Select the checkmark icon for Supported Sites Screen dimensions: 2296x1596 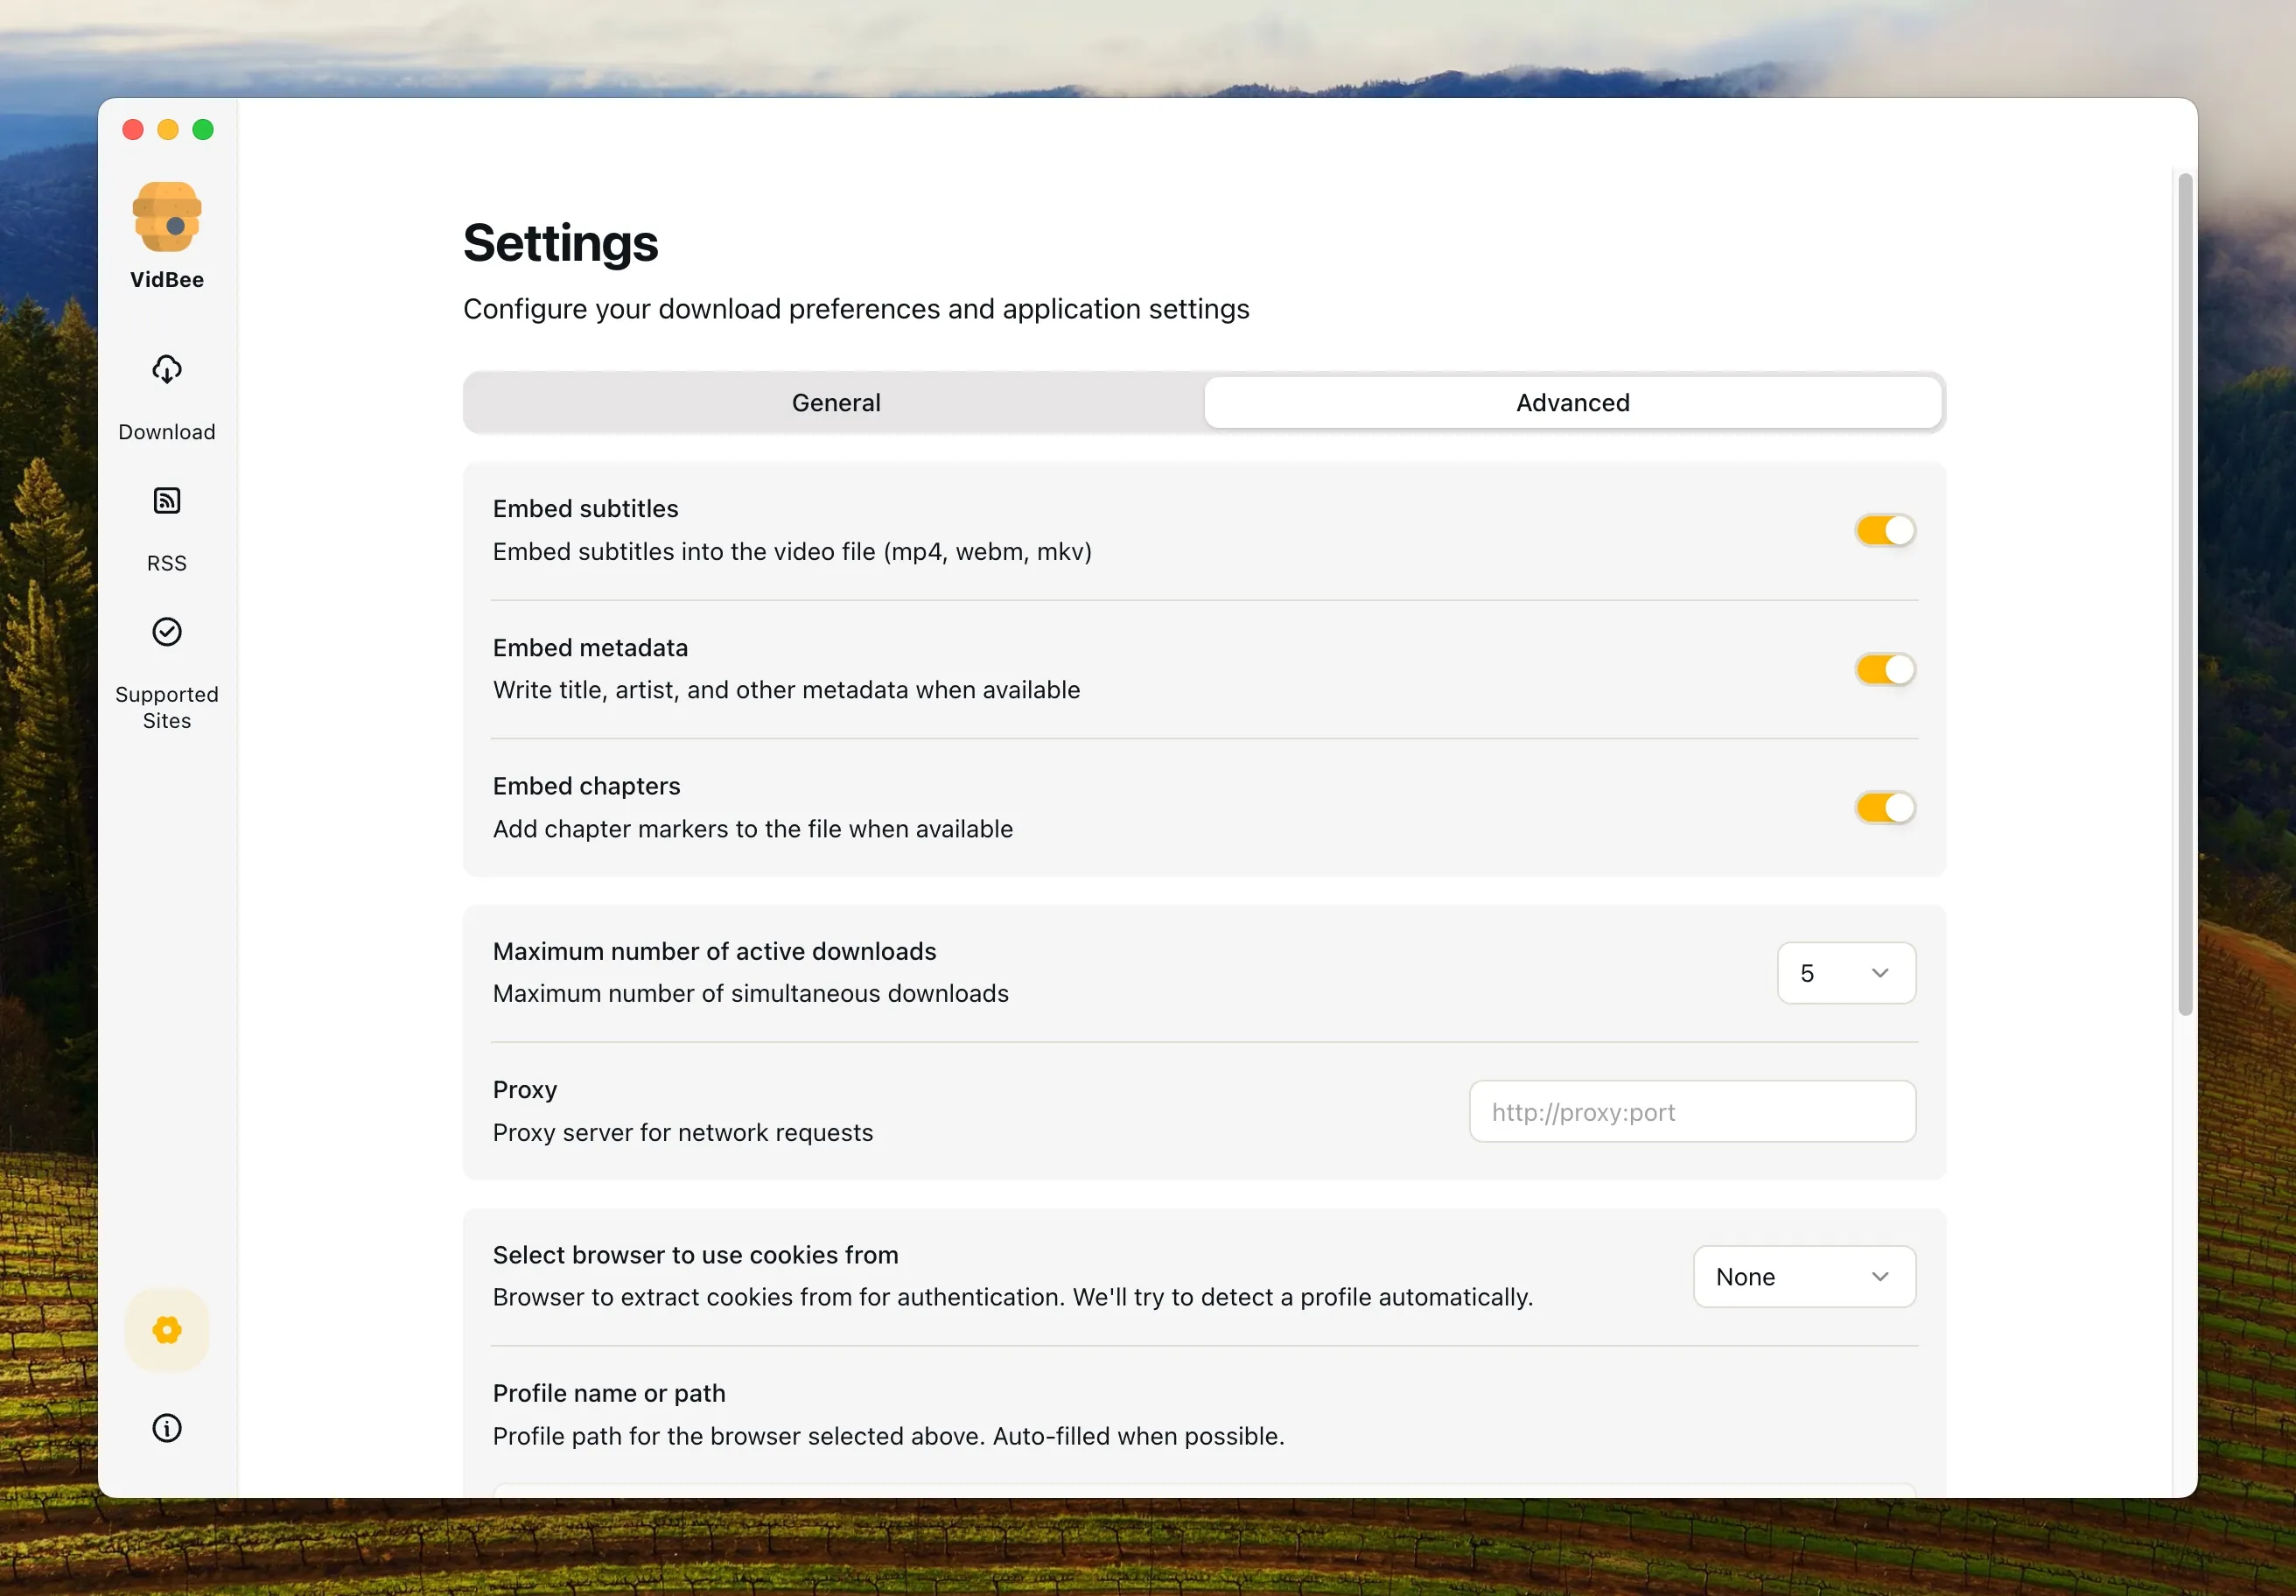(x=166, y=631)
